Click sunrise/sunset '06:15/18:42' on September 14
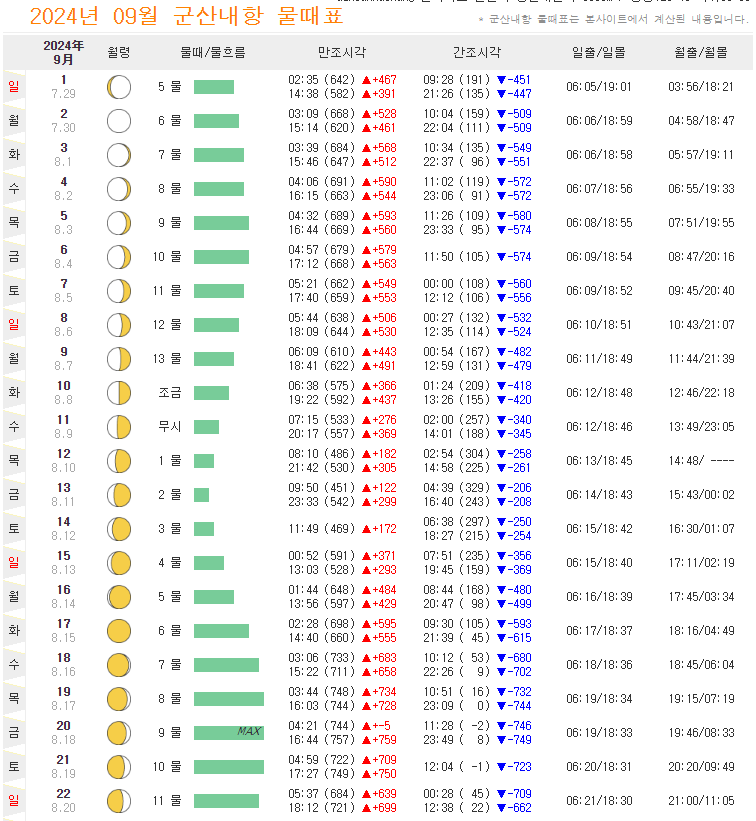756x821 pixels. point(599,529)
